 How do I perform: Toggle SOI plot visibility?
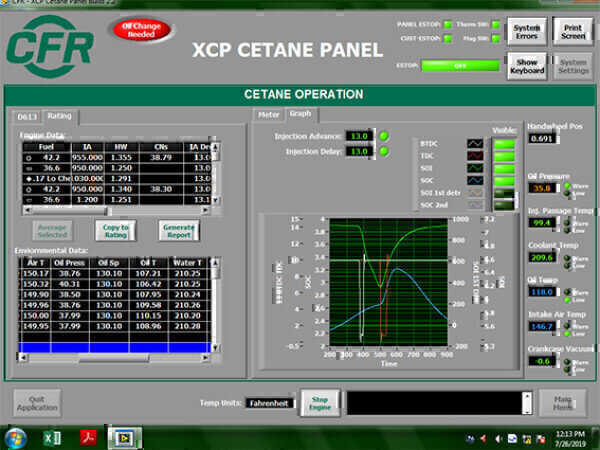[x=504, y=169]
